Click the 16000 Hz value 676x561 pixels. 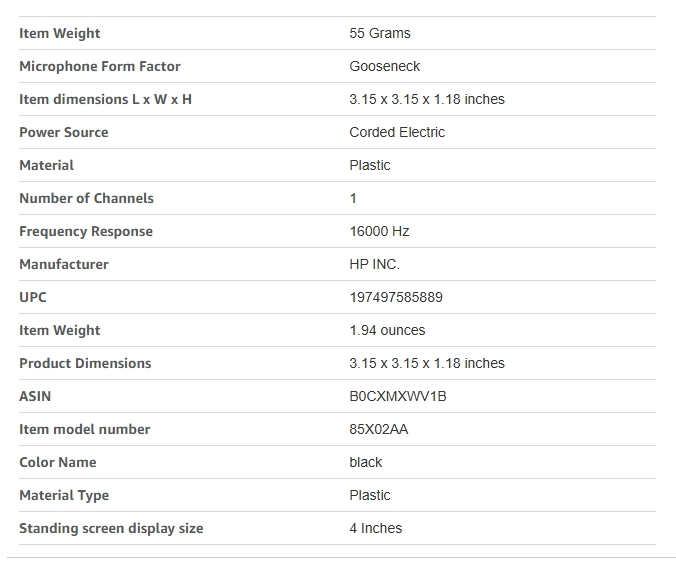379,231
